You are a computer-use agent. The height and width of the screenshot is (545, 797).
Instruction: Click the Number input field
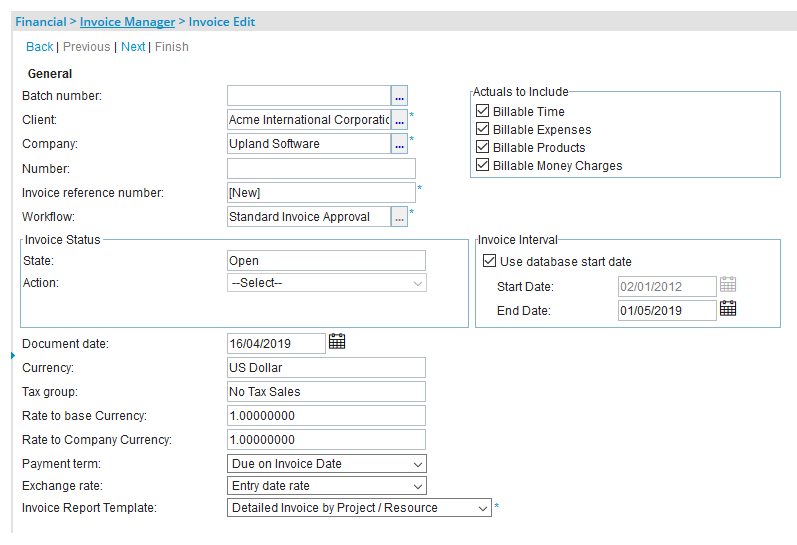click(x=321, y=169)
